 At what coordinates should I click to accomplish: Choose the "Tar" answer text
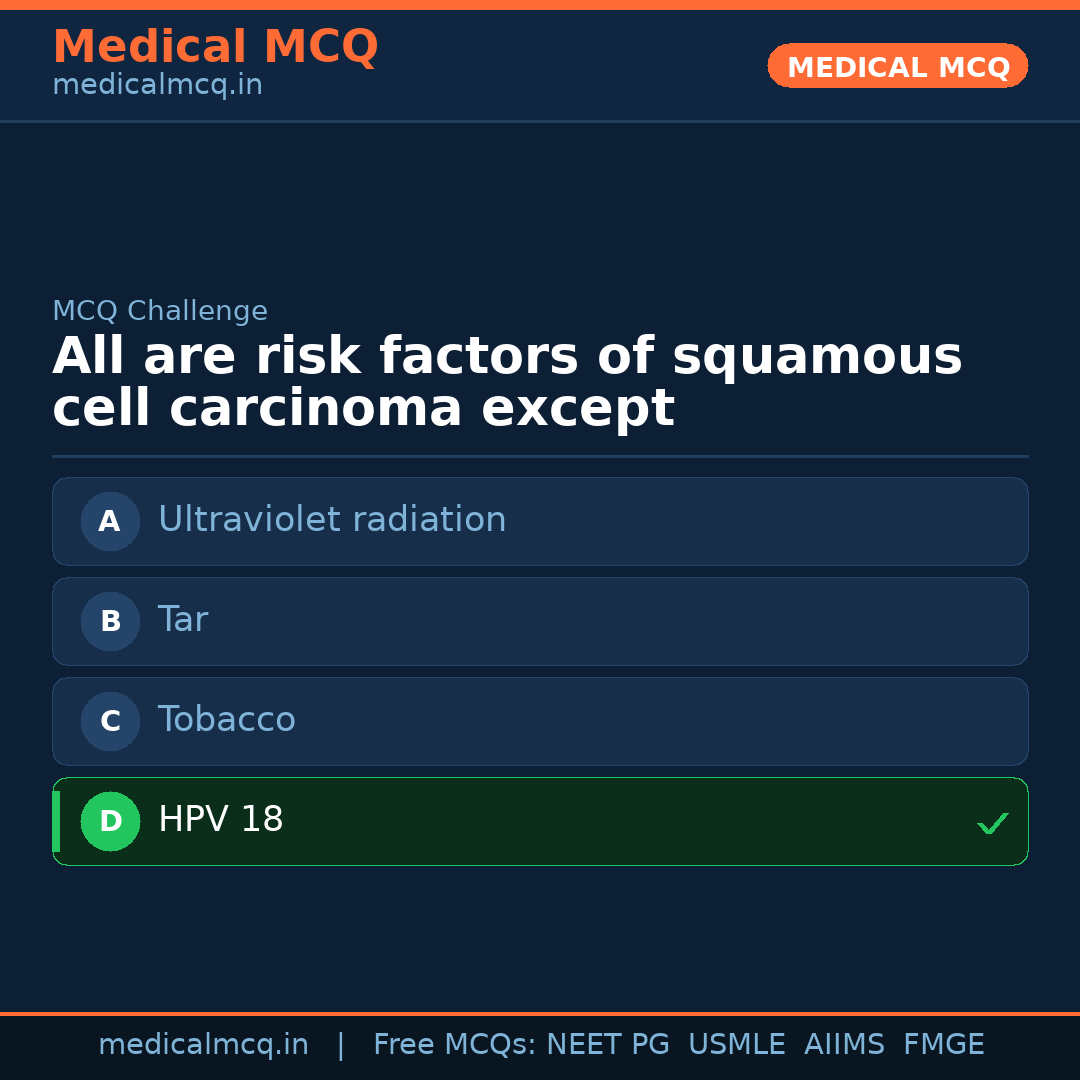point(183,620)
